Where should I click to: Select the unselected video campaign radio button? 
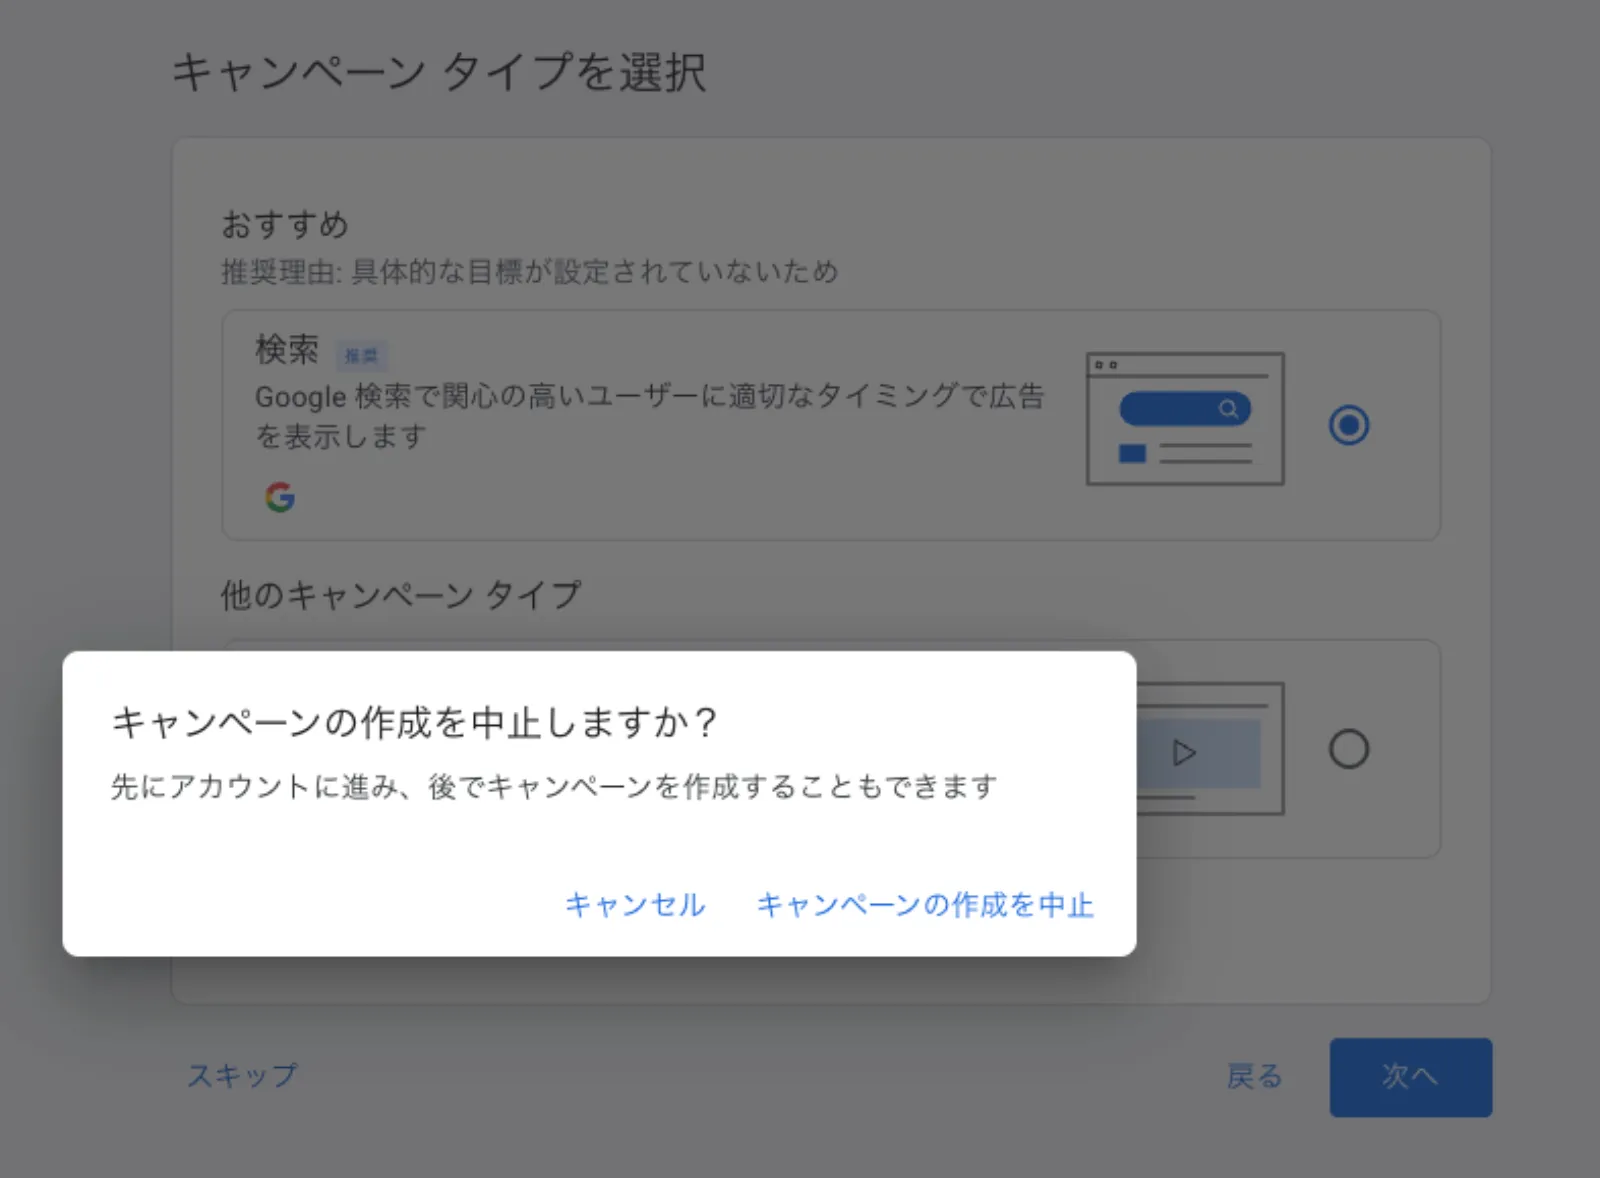coord(1348,749)
